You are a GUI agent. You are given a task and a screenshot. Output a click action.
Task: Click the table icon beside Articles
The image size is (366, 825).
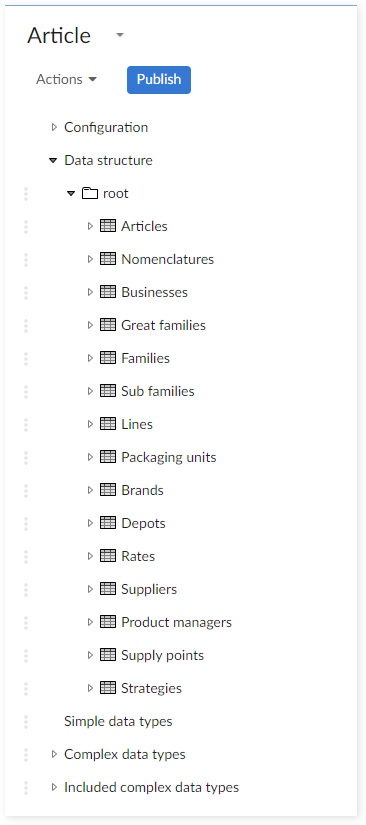point(108,226)
